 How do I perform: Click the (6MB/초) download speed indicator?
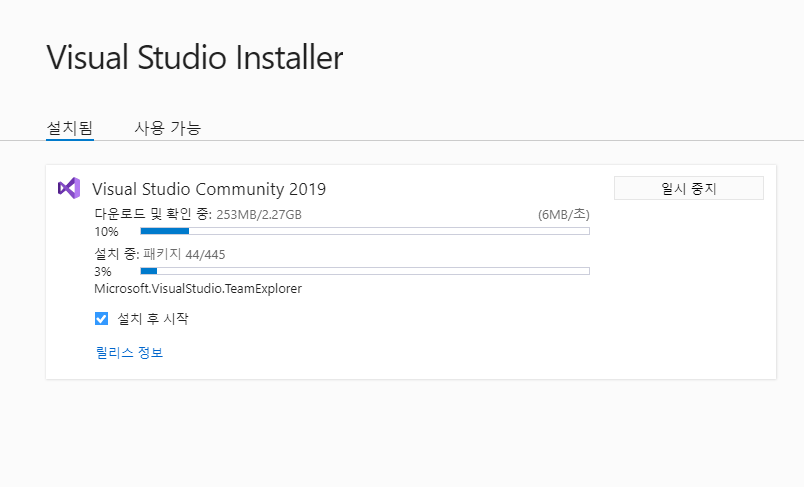pos(563,214)
